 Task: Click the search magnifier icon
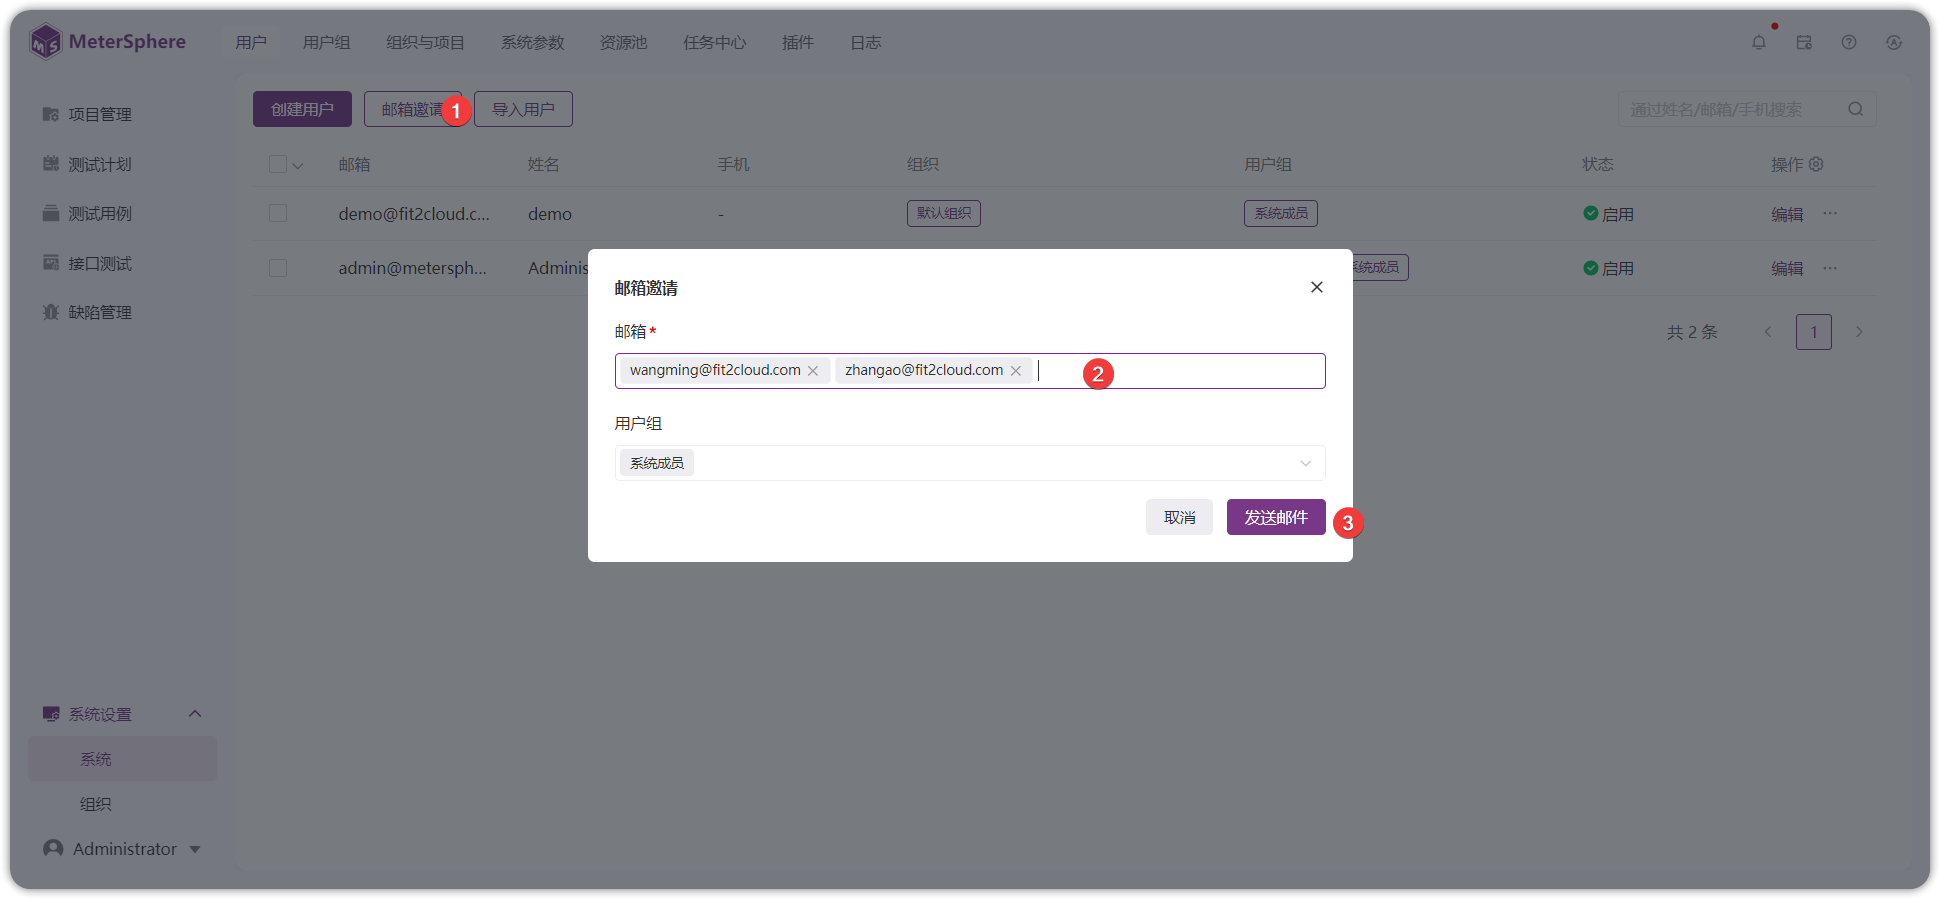coord(1856,109)
